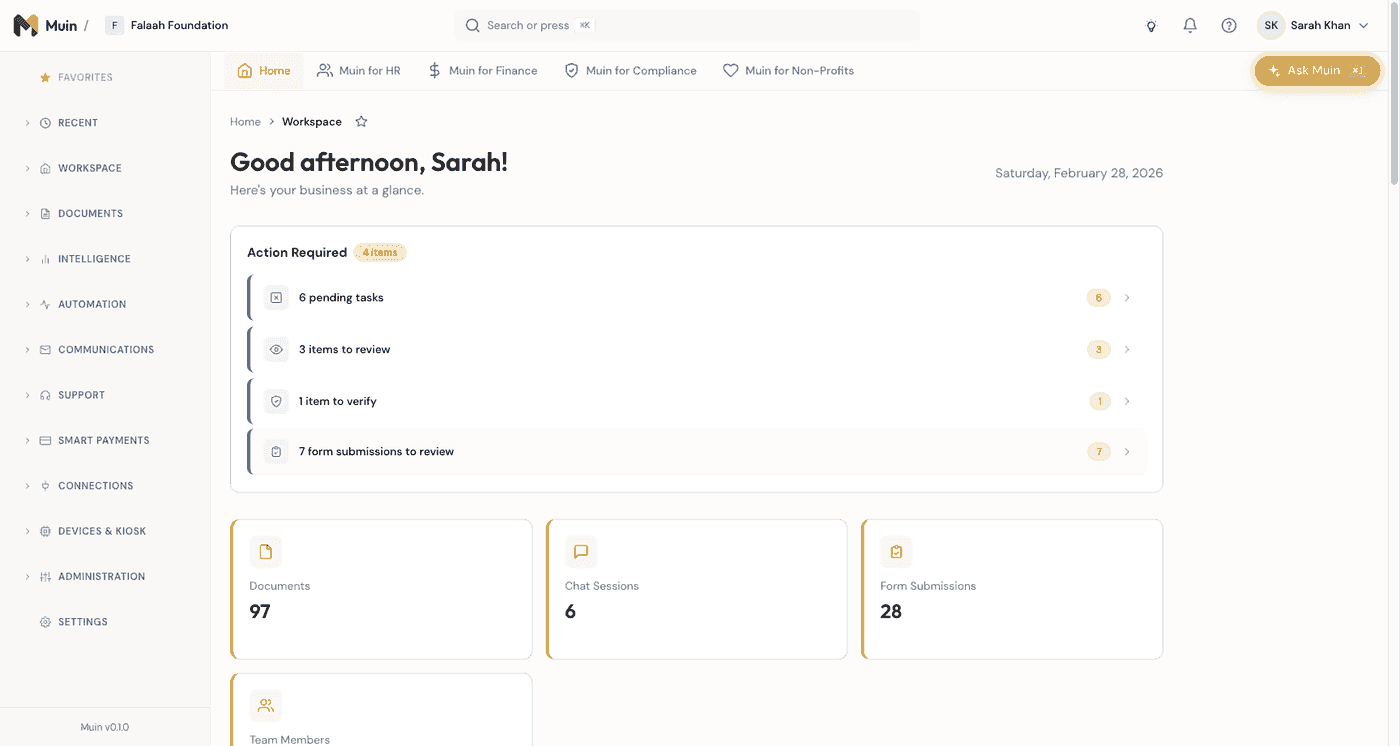Expand the Documents sidebar section
Viewport: 1400px width, 746px height.
[28, 214]
